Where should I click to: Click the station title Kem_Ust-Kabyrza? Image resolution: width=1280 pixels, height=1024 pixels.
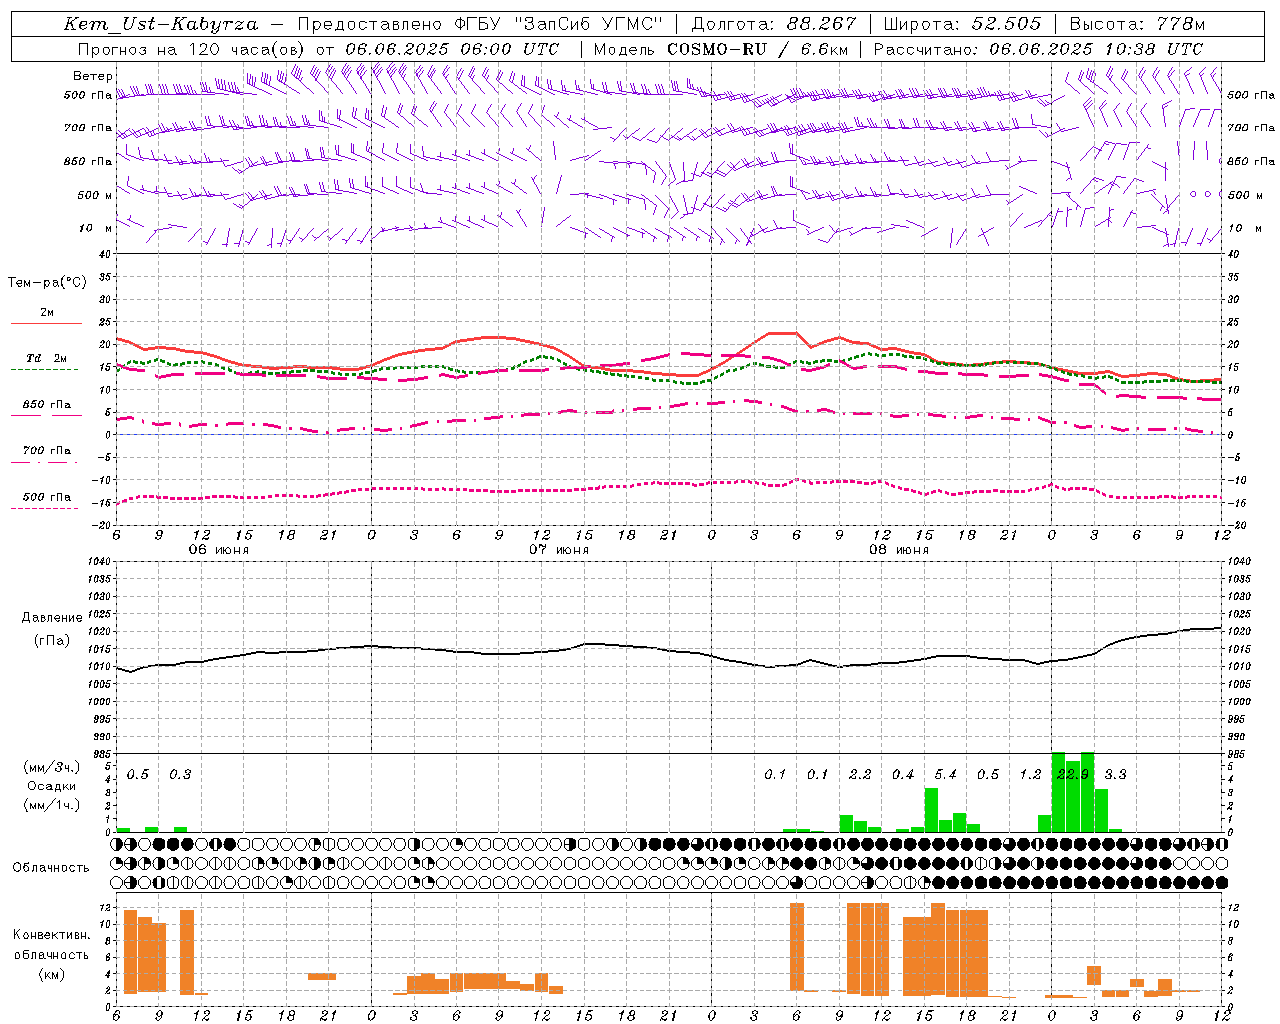(160, 24)
